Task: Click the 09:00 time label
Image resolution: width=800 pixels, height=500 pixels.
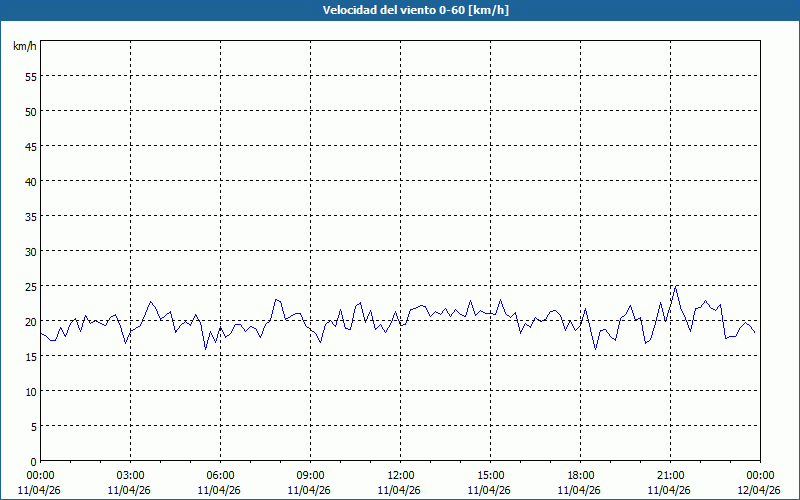Action: [310, 475]
